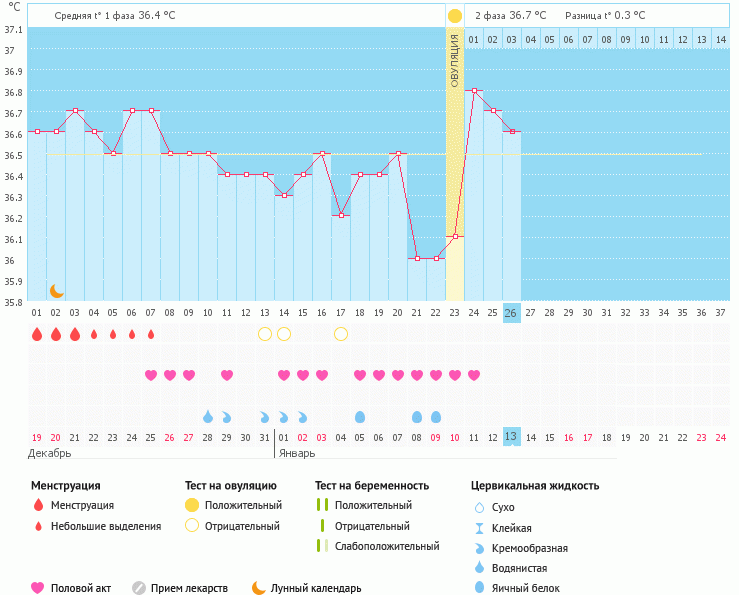Click the yellow ovulation circle above the chart

click(455, 16)
